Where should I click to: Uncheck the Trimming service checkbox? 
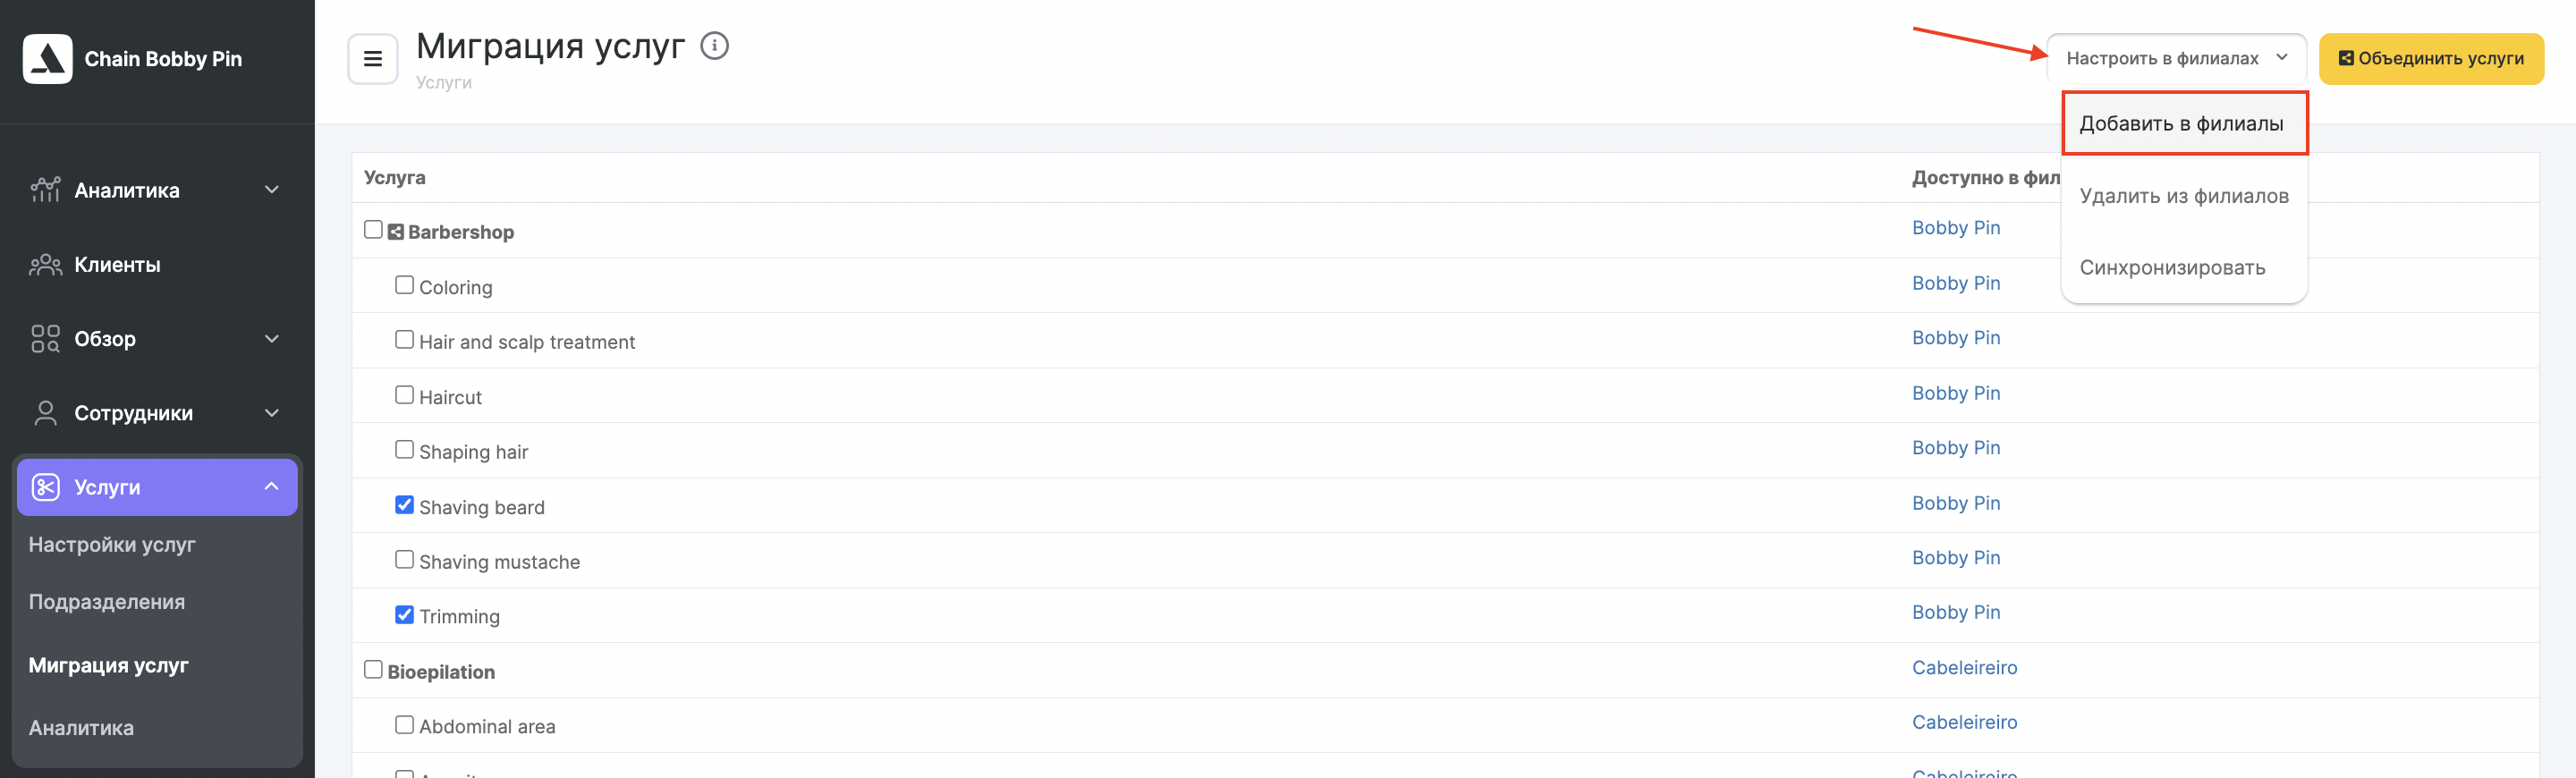(404, 615)
